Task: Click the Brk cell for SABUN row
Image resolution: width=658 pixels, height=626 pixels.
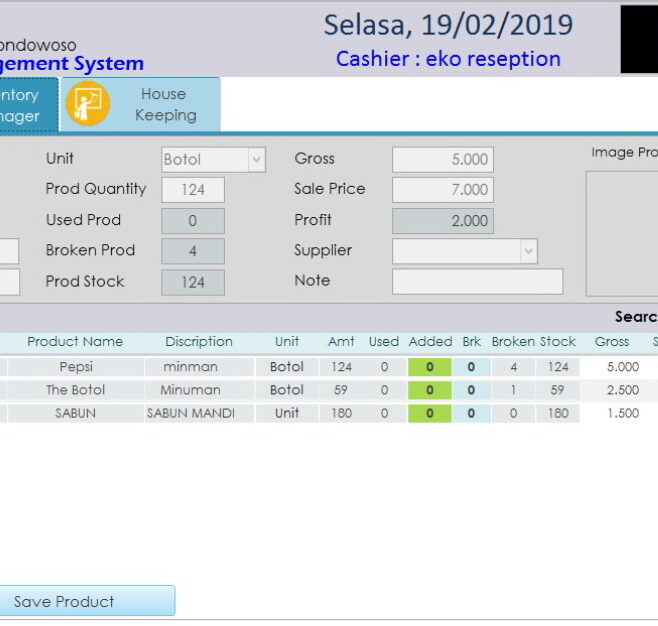Action: [471, 413]
